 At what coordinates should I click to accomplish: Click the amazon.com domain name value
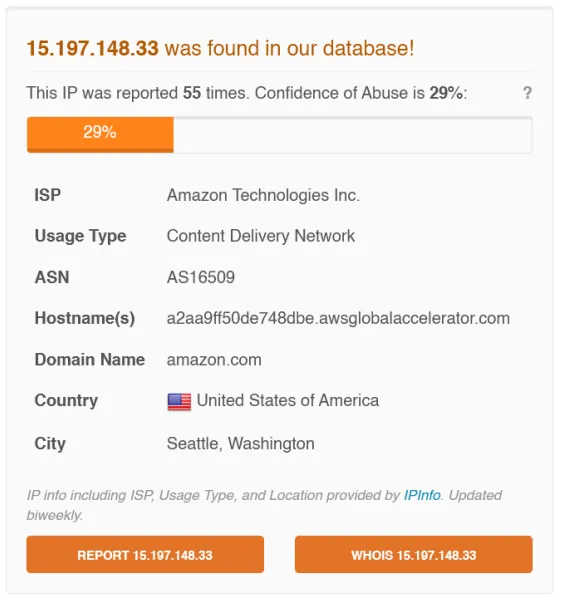pyautogui.click(x=214, y=360)
